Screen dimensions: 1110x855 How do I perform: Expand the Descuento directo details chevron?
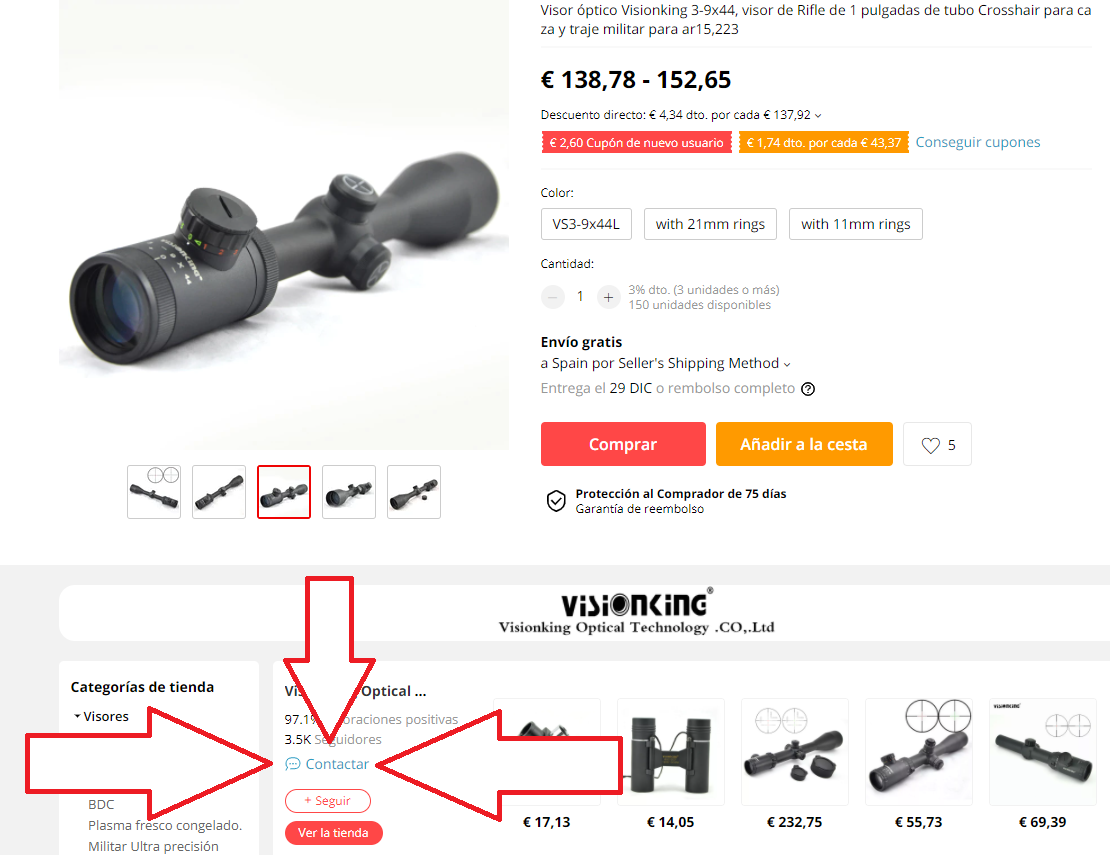pos(818,115)
